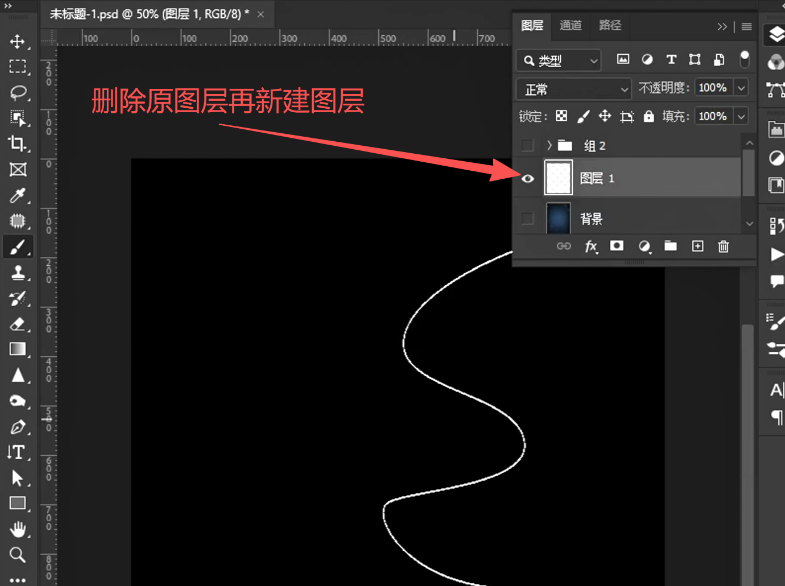Viewport: 785px width, 586px height.
Task: Collapse panels with double-arrow icon
Action: 722,27
